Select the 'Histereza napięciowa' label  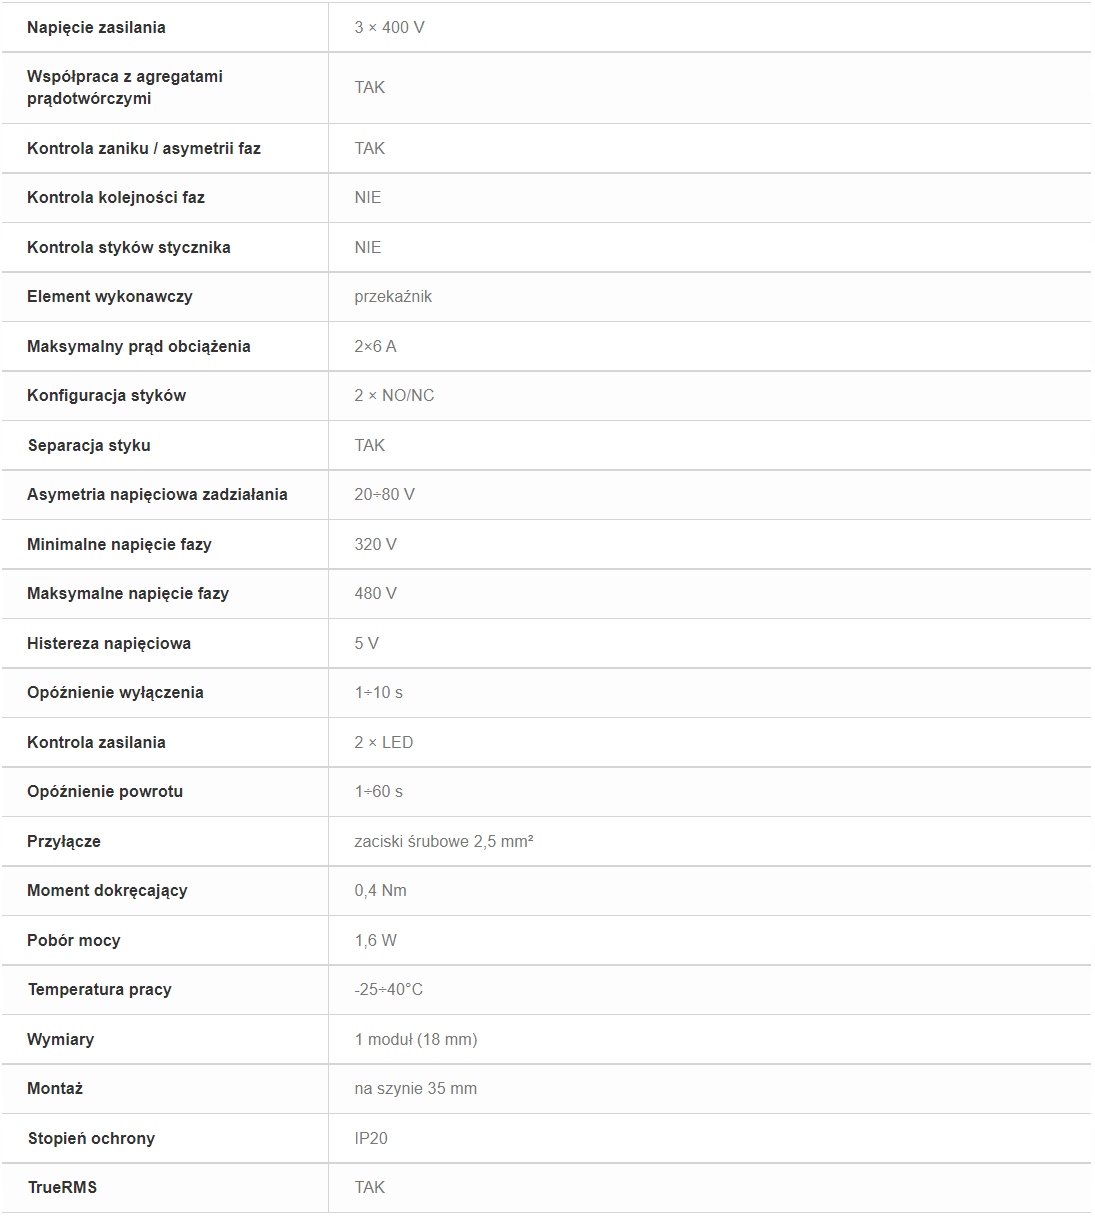tap(109, 643)
